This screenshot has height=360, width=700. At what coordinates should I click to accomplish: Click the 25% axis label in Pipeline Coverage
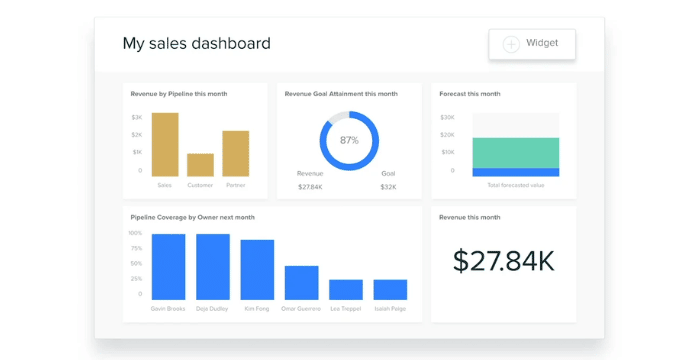coord(136,279)
